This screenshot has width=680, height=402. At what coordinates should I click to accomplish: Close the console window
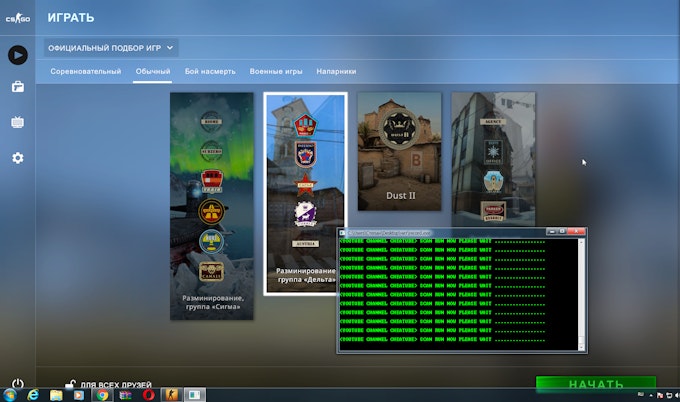tap(576, 232)
